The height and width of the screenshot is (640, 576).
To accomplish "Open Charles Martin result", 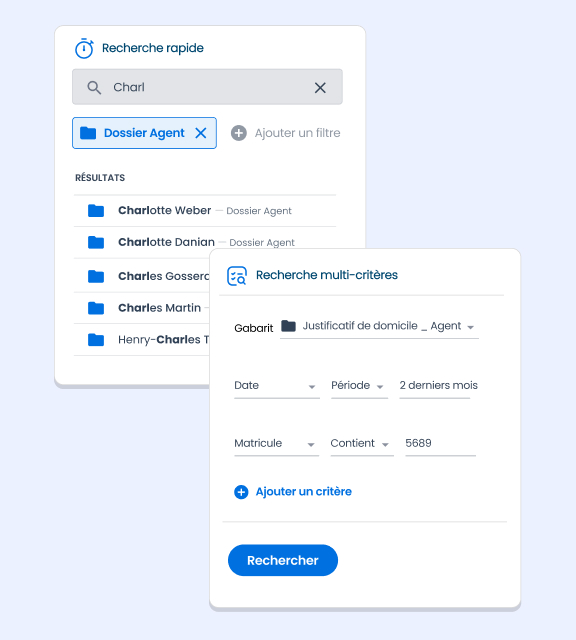I will [x=142, y=308].
